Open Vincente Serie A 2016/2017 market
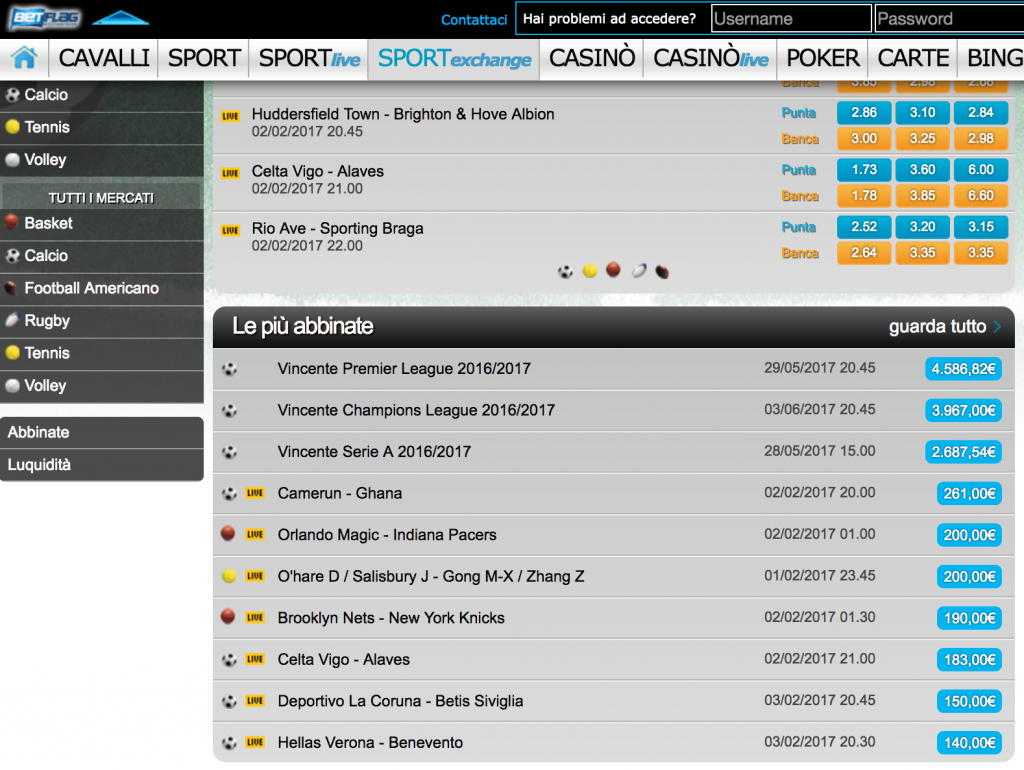This screenshot has width=1024, height=770. (x=374, y=452)
